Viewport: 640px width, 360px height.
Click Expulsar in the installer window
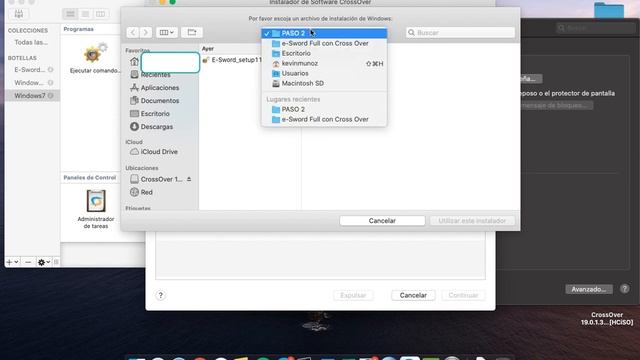click(x=353, y=295)
